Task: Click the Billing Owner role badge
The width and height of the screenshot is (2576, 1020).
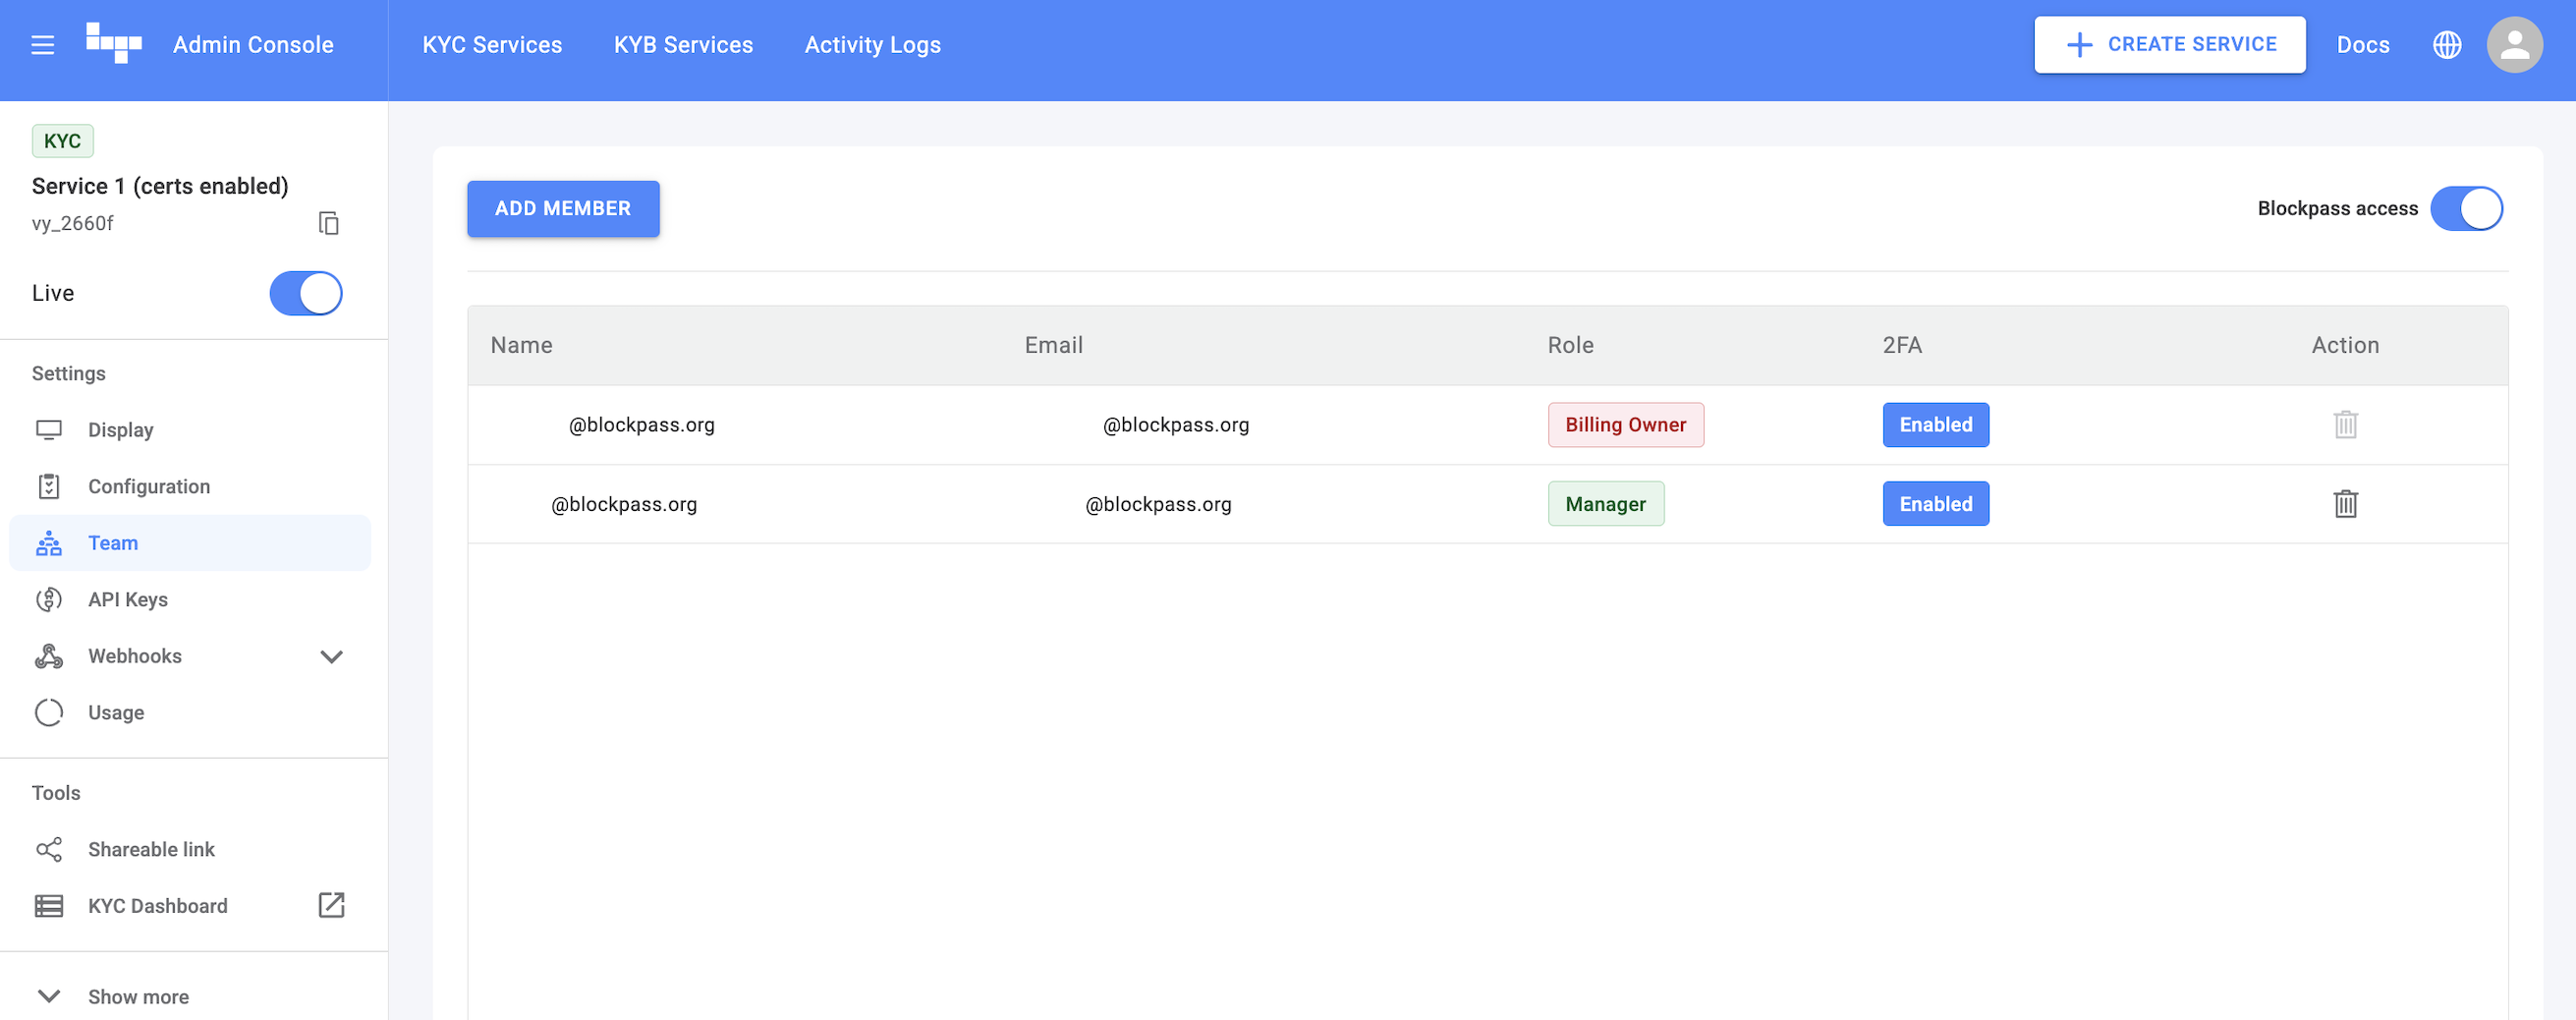Action: (x=1625, y=425)
